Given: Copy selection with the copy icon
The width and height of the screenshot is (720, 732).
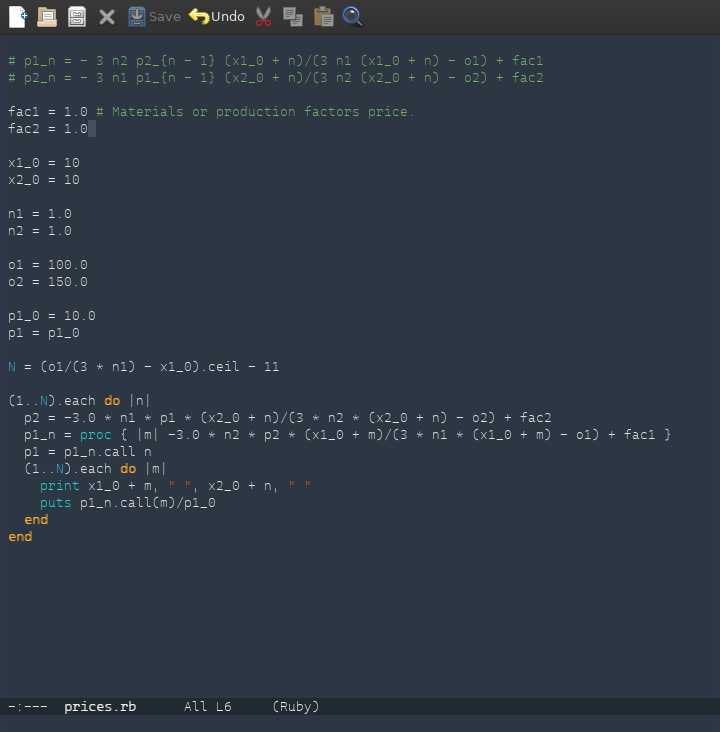Looking at the screenshot, I should click(293, 17).
